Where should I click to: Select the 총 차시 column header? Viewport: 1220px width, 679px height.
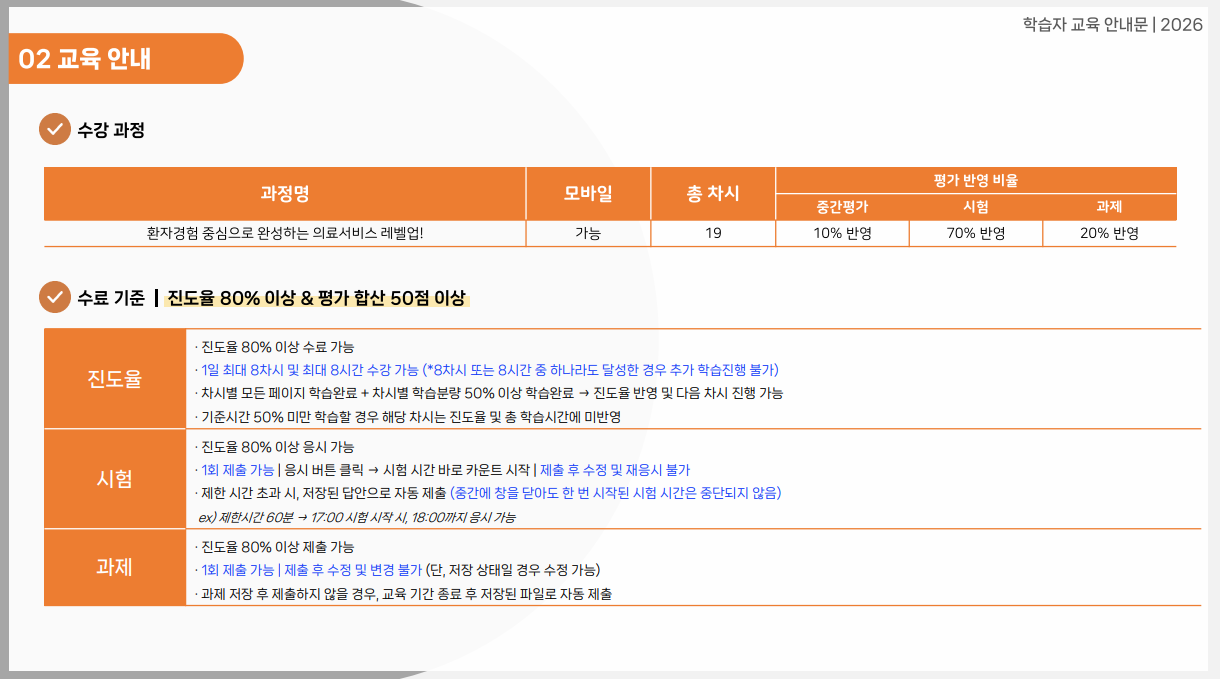712,193
